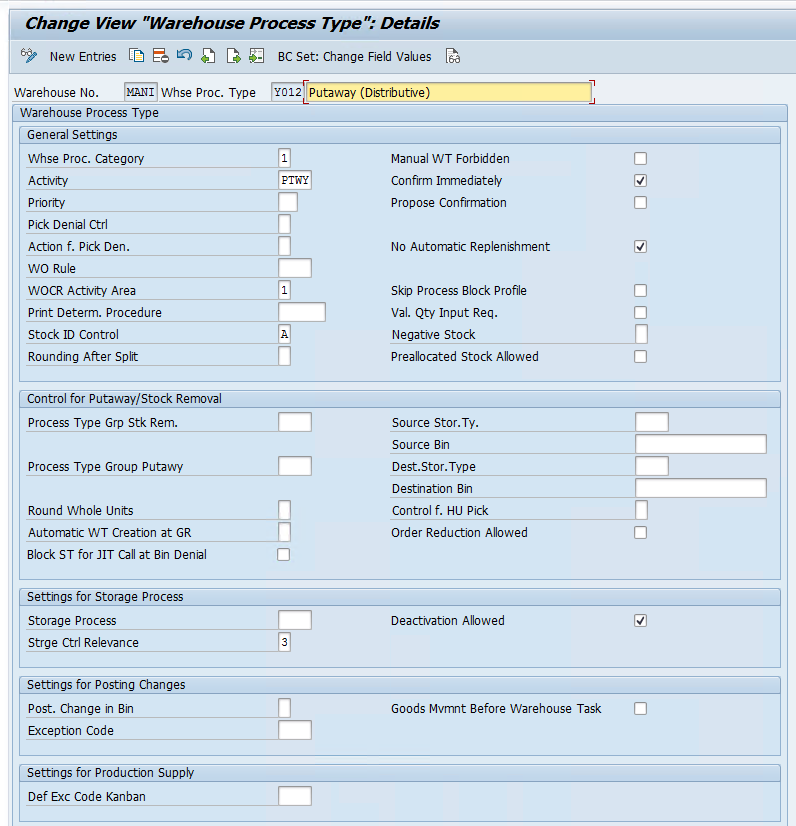Focus Dest.Stor.Type field

coord(652,466)
